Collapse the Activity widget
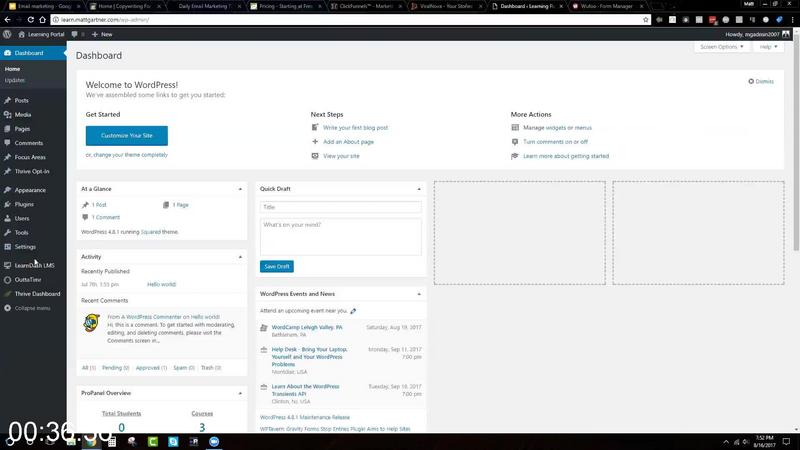The width and height of the screenshot is (800, 450). click(240, 257)
